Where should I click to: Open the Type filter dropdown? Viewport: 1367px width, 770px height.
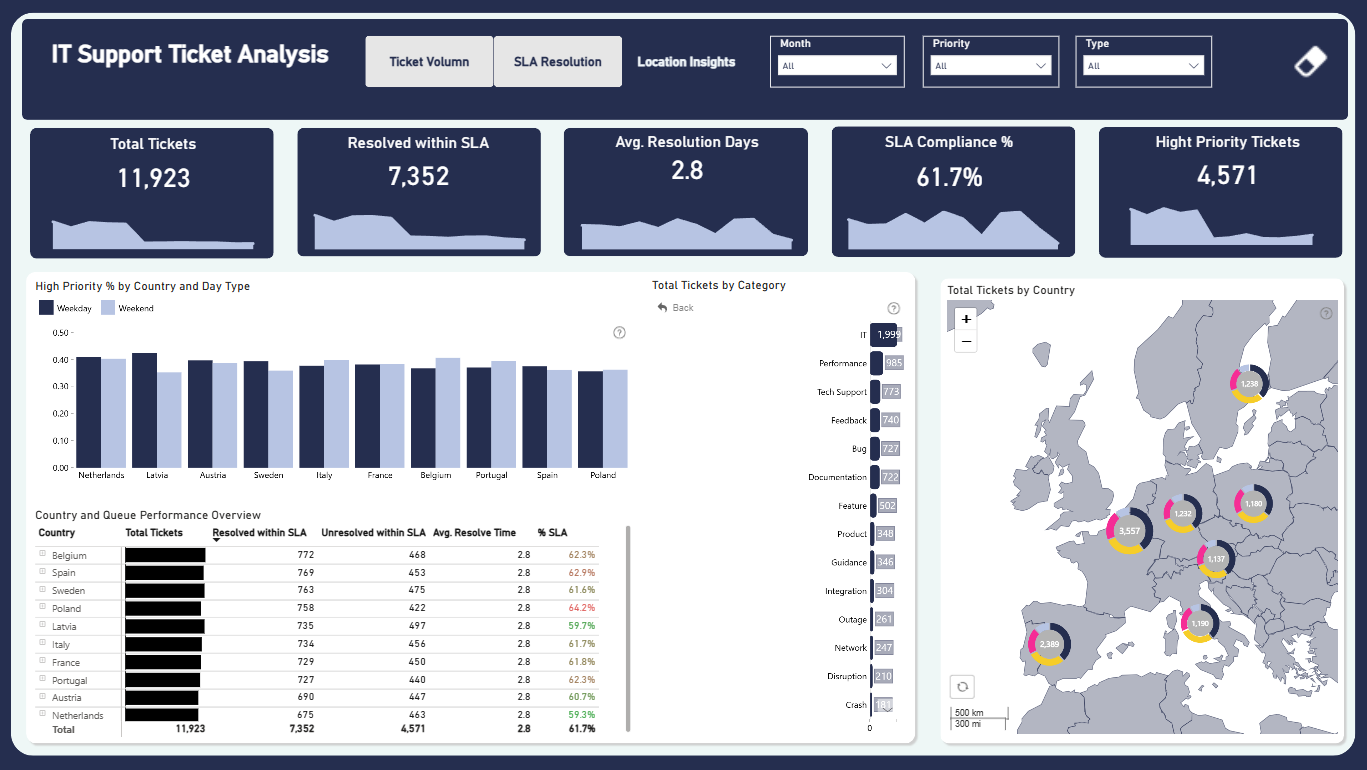pyautogui.click(x=1144, y=66)
